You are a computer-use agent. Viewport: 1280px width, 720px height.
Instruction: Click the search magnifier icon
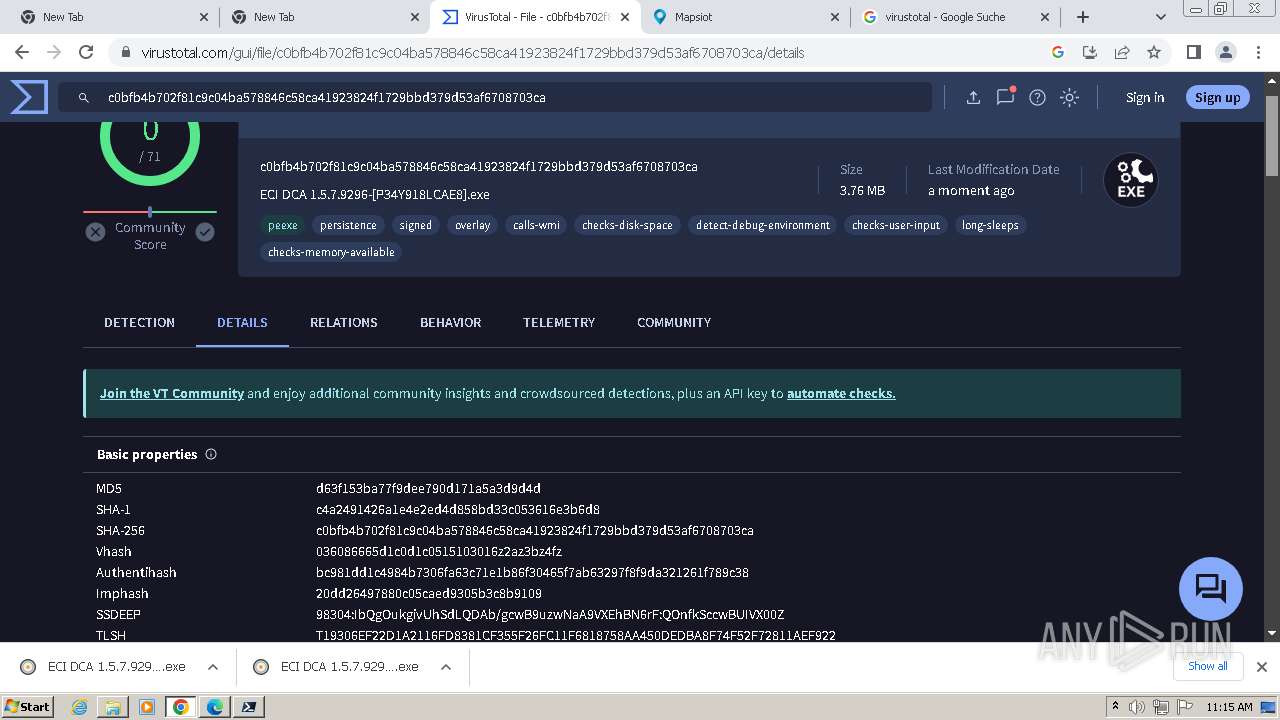[84, 97]
